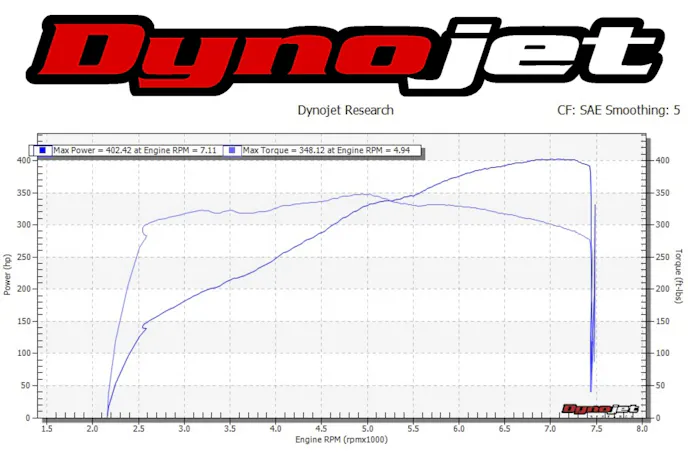The image size is (688, 459).
Task: Click the 1.5 tick on RPM axis
Action: click(47, 428)
